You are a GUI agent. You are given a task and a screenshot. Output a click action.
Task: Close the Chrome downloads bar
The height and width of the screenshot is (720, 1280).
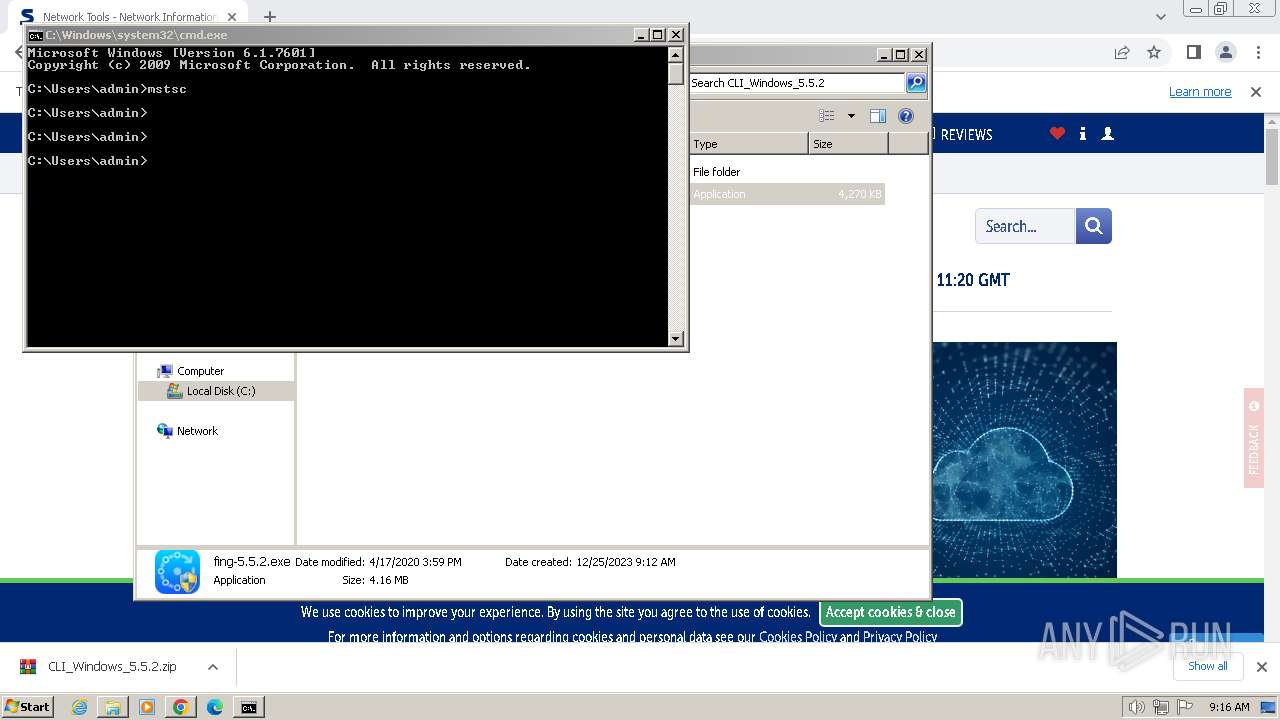1261,667
